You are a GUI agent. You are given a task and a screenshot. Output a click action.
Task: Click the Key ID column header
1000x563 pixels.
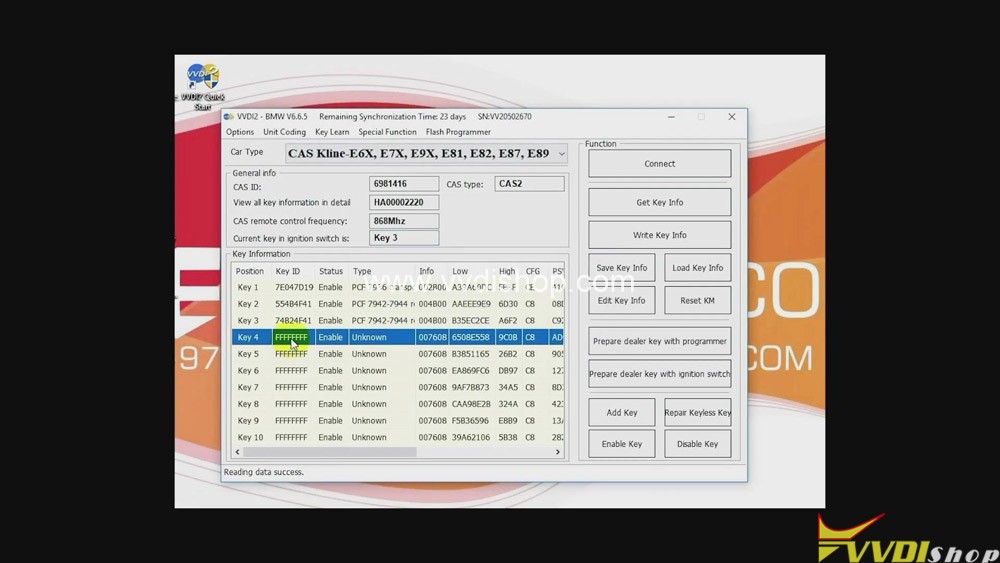pyautogui.click(x=288, y=271)
